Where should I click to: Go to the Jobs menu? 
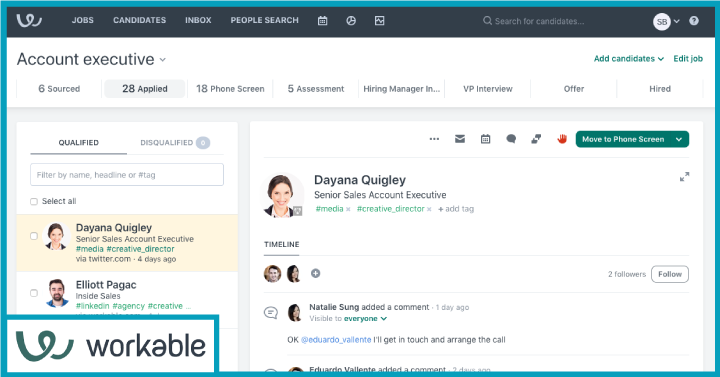[83, 20]
